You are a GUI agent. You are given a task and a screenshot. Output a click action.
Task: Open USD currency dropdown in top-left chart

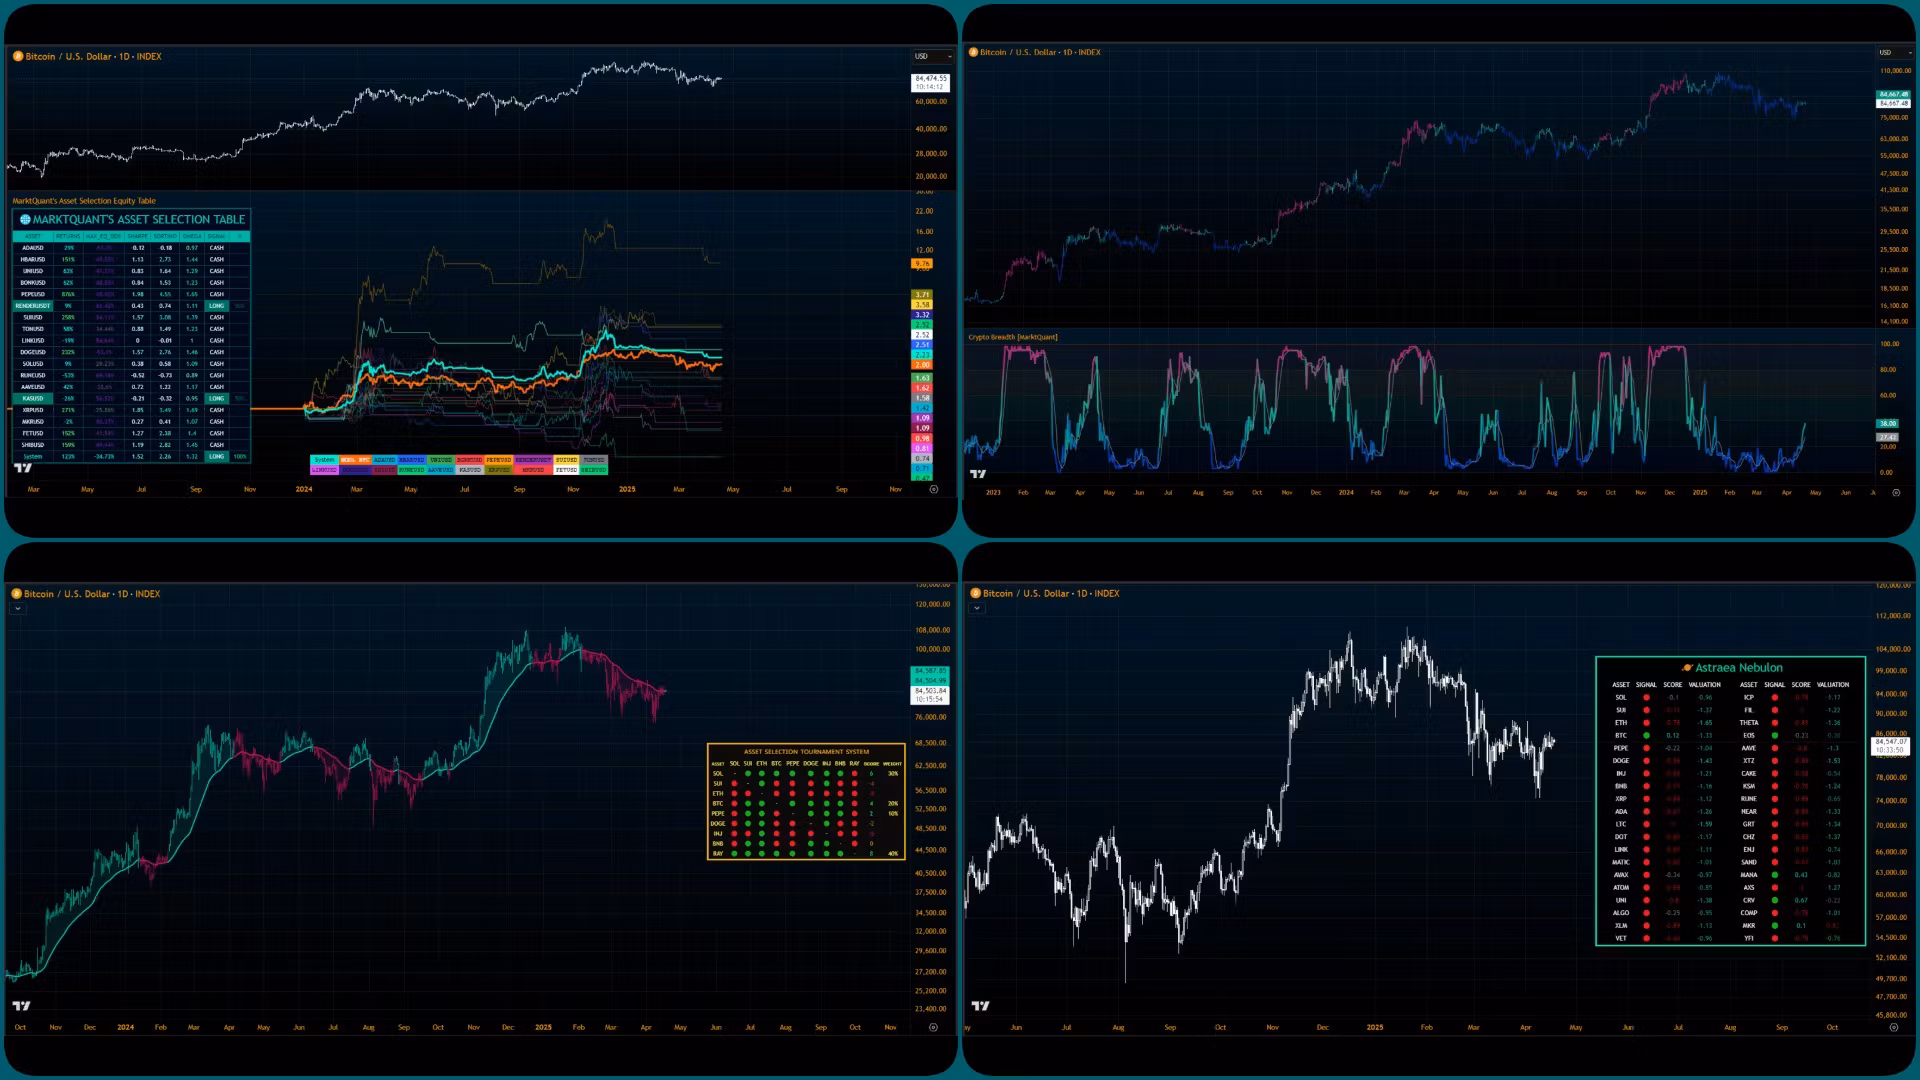click(x=932, y=57)
